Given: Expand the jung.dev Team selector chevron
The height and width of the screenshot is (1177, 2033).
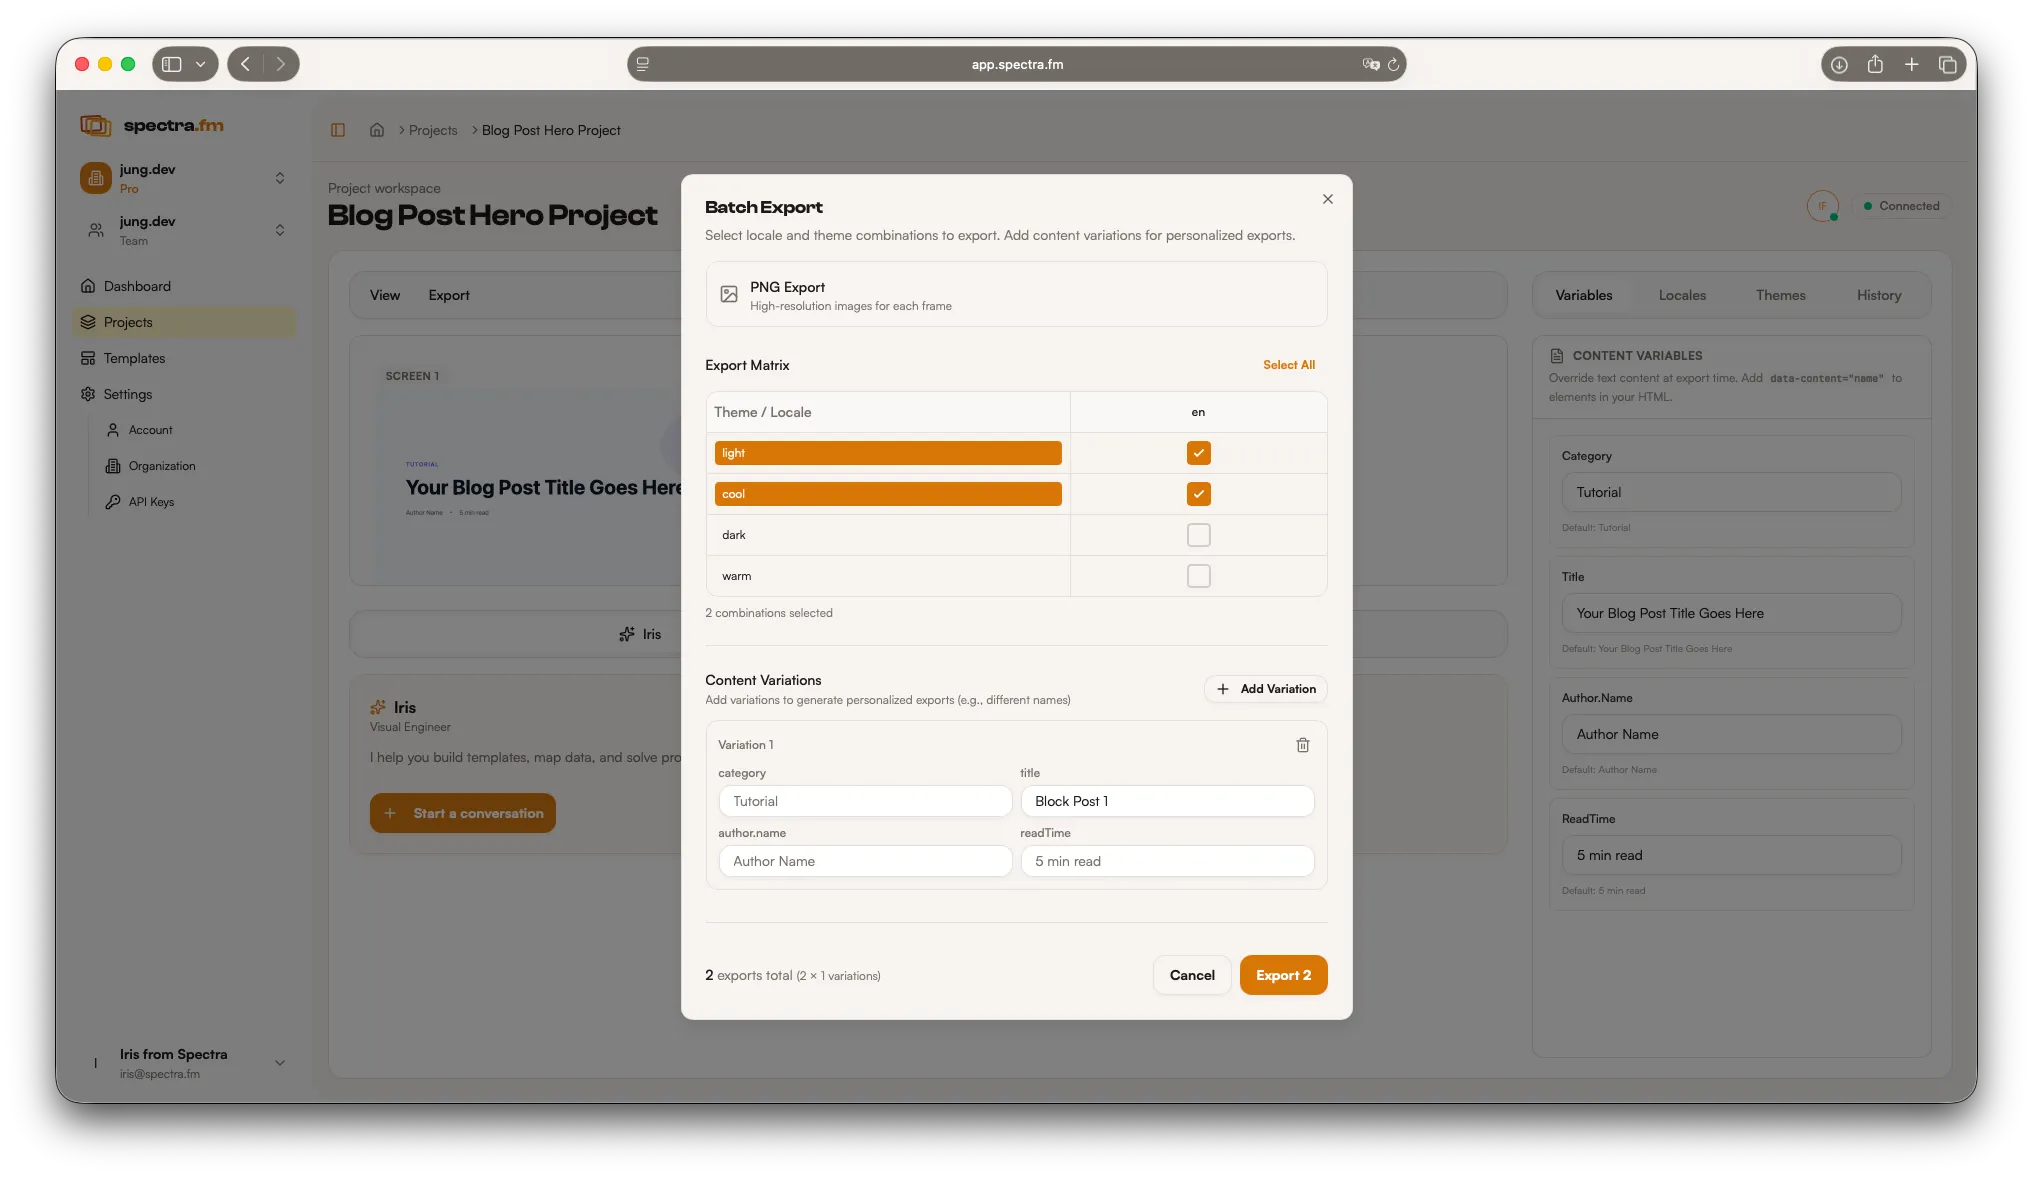Looking at the screenshot, I should [280, 230].
